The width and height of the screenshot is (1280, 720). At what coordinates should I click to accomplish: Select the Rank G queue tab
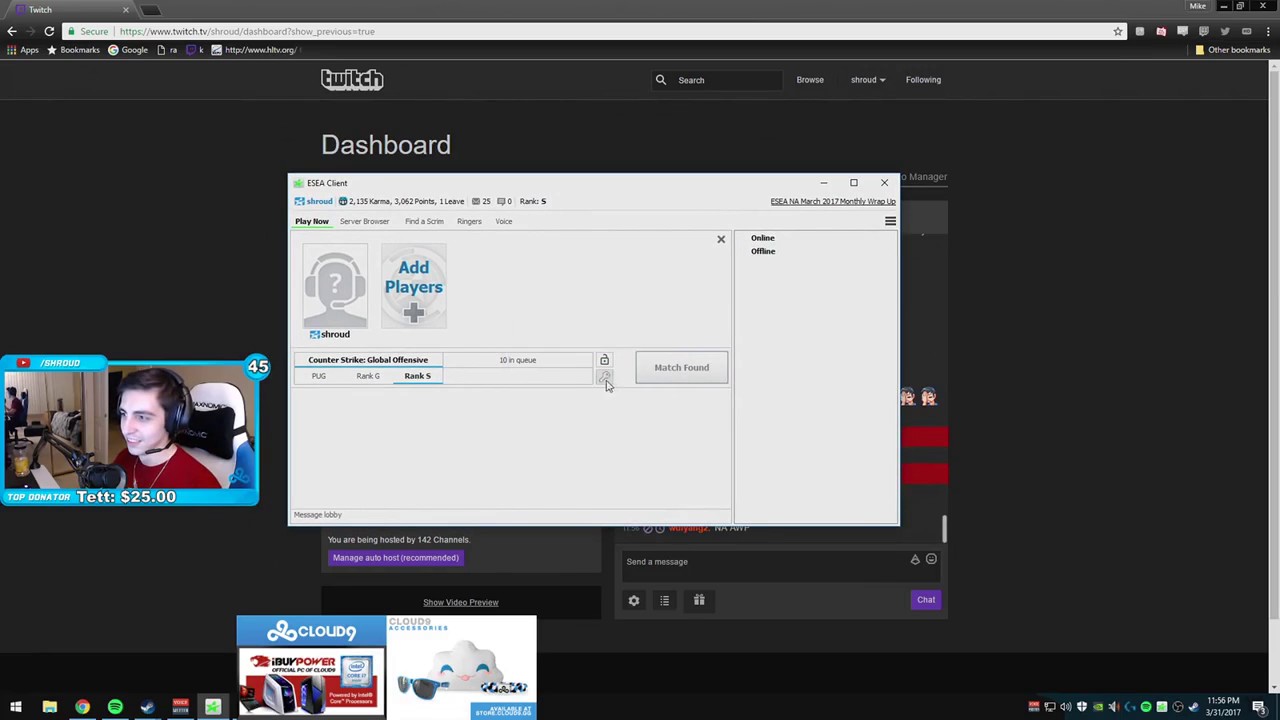tap(368, 376)
